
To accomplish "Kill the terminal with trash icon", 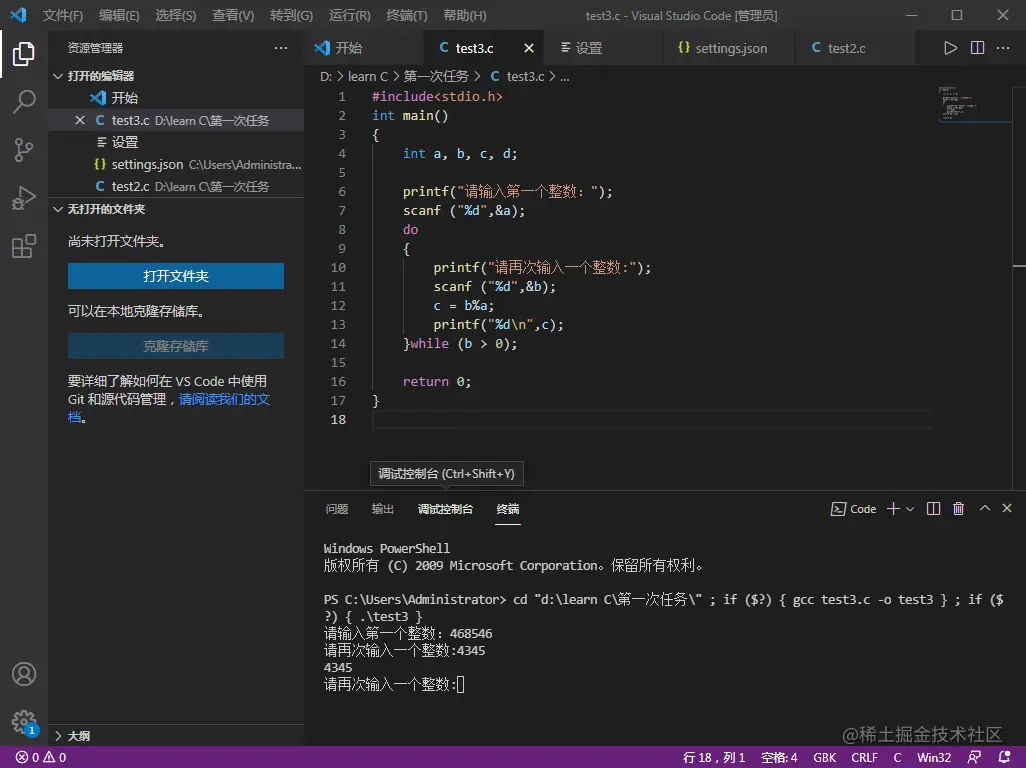I will [x=958, y=509].
